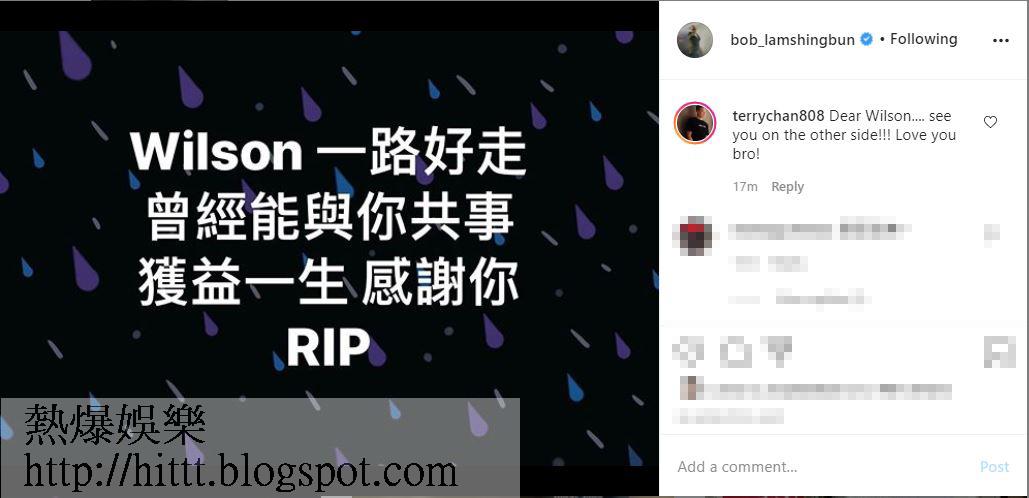Visit the bob_lamshingbun username link
Viewport: 1029px width, 498px height.
792,40
